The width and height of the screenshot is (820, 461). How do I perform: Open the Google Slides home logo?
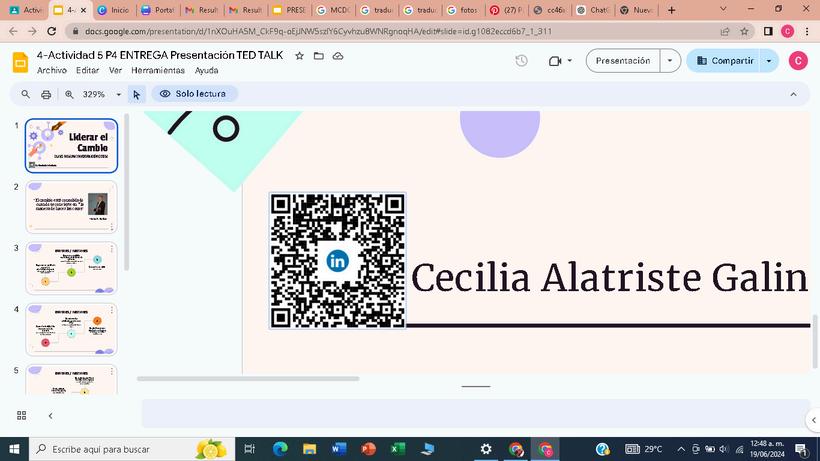[20, 62]
